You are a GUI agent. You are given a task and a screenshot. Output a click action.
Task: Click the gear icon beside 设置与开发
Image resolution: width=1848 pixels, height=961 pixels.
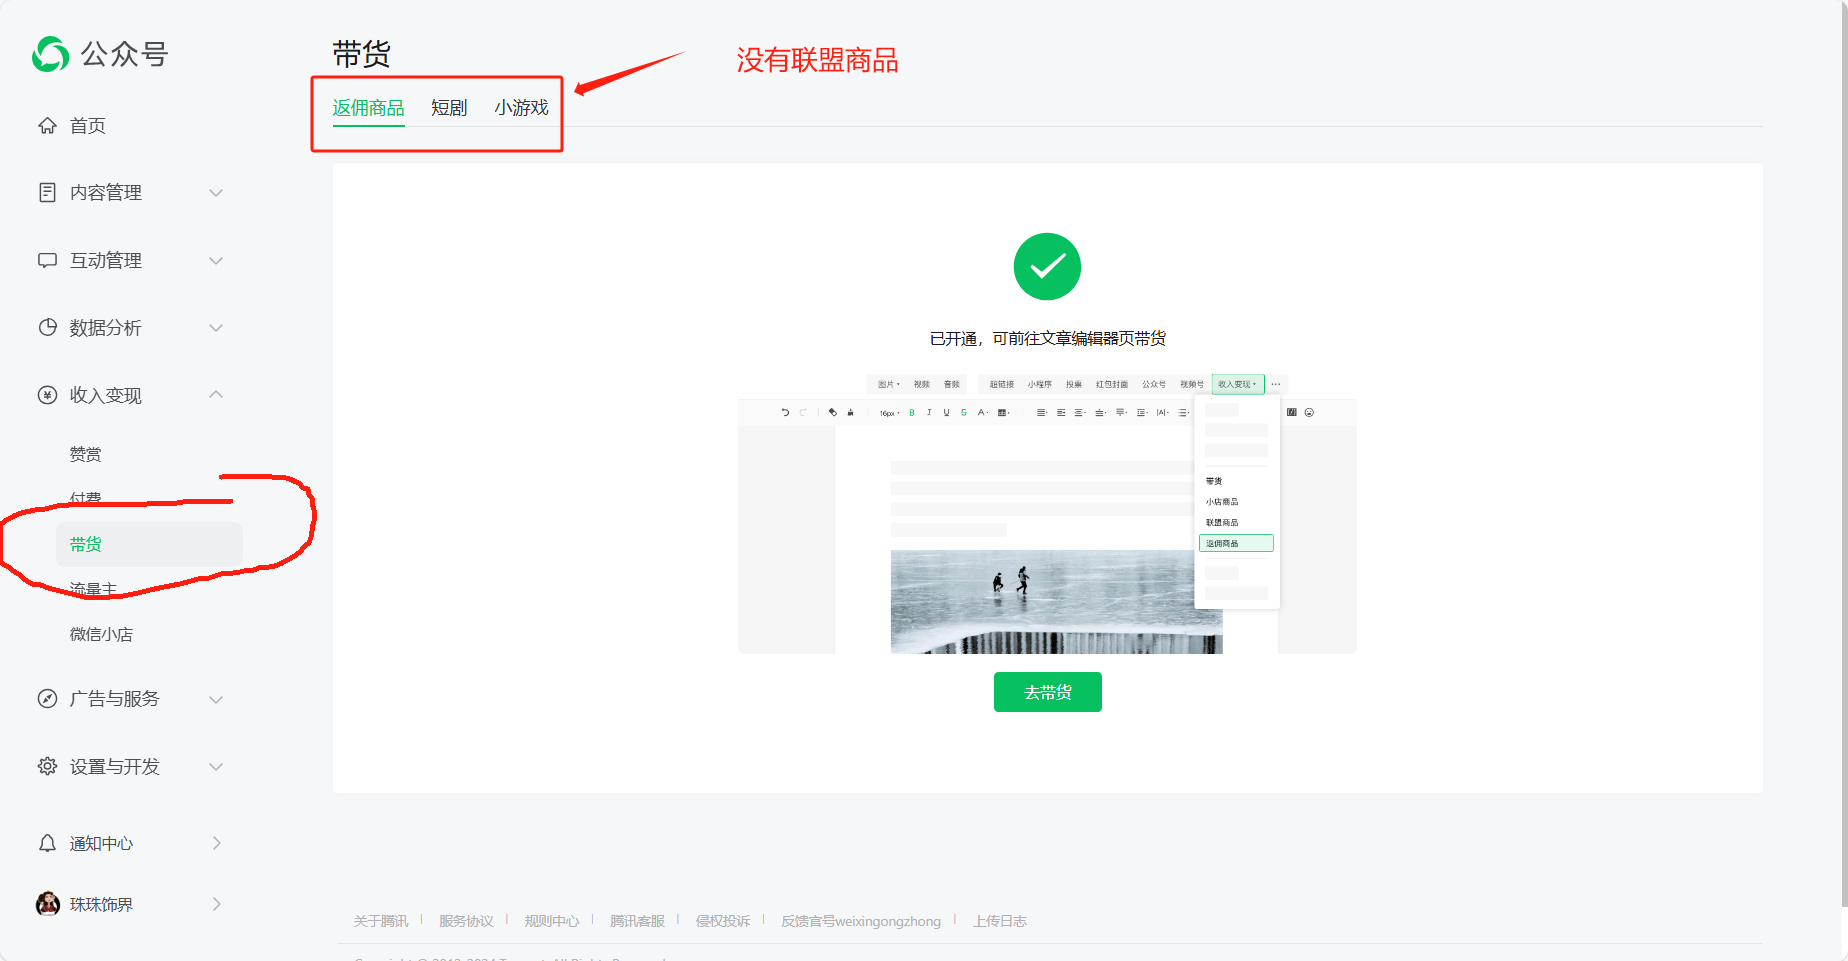47,766
